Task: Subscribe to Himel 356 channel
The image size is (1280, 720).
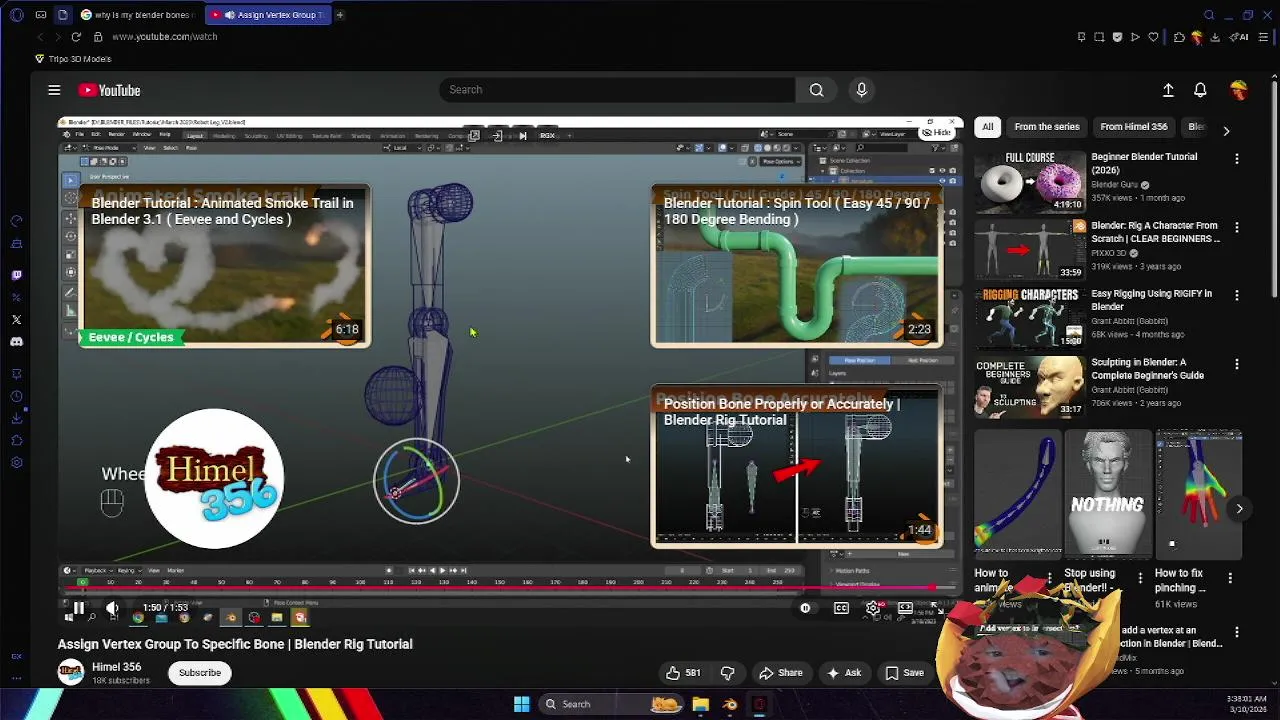Action: coord(200,673)
